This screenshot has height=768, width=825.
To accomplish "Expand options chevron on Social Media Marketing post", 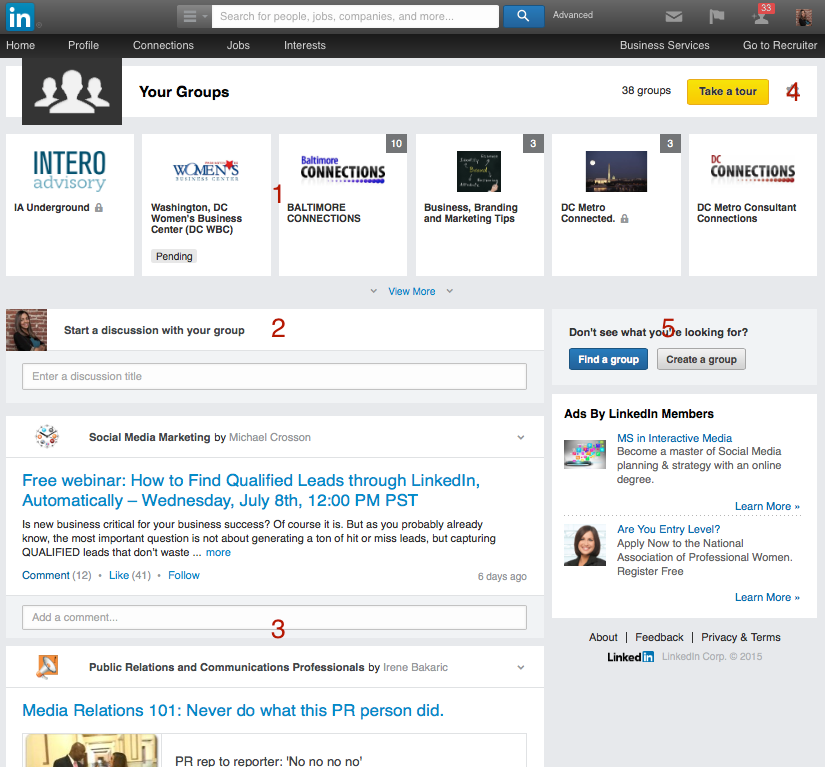I will 520,437.
